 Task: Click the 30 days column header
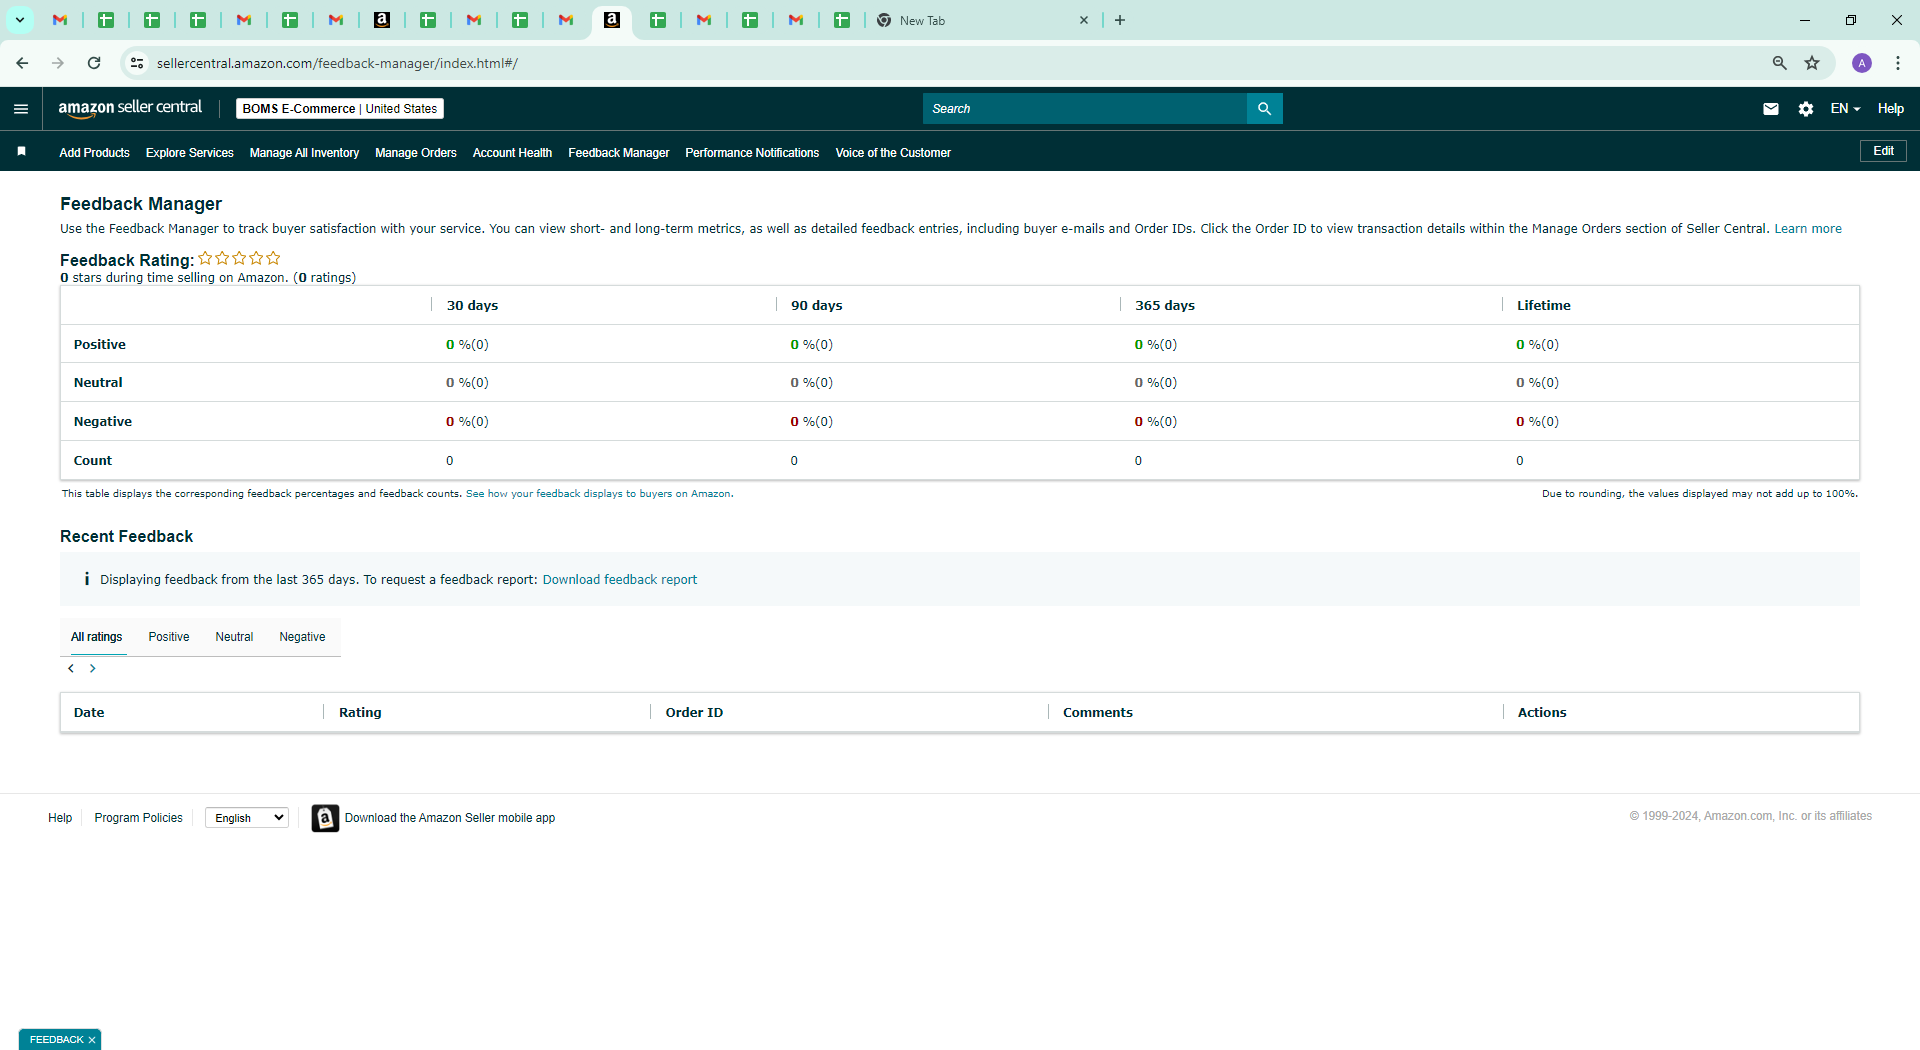pos(472,306)
